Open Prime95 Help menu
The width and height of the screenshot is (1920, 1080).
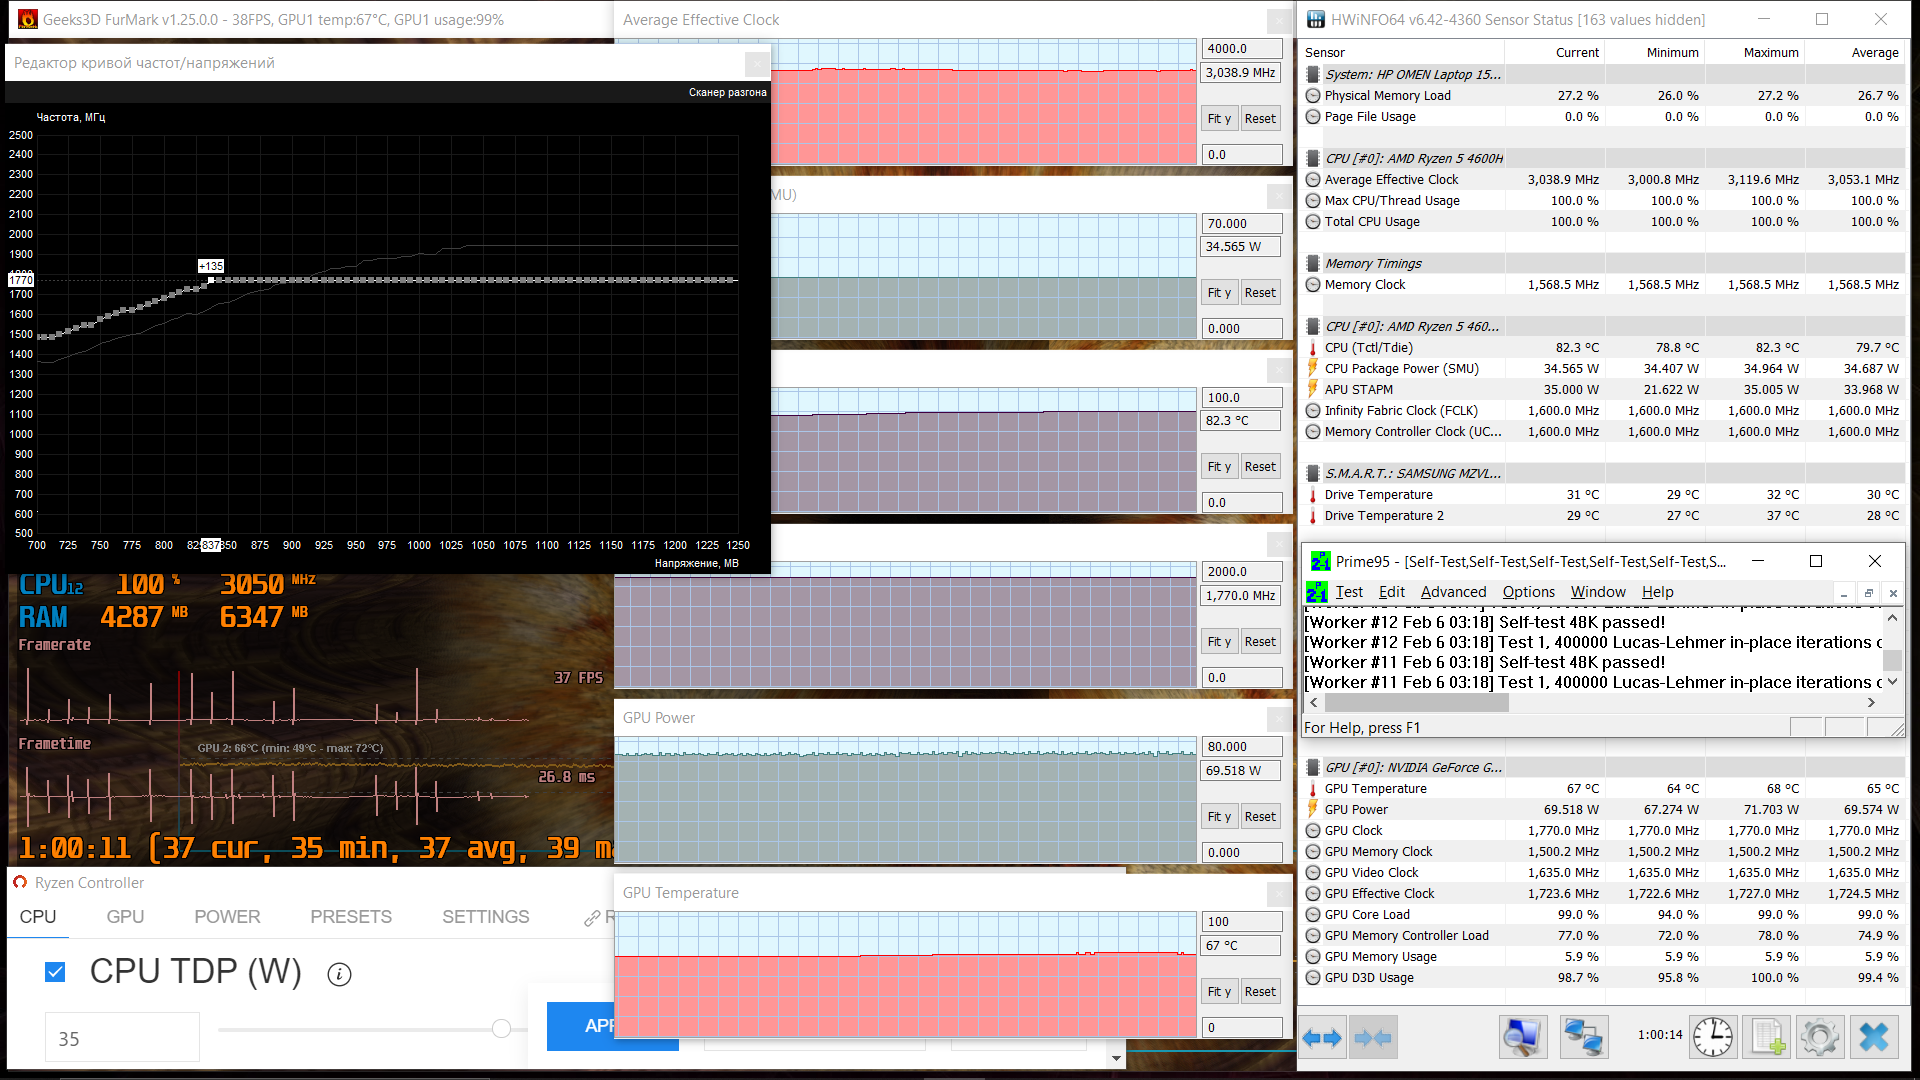pos(1657,592)
